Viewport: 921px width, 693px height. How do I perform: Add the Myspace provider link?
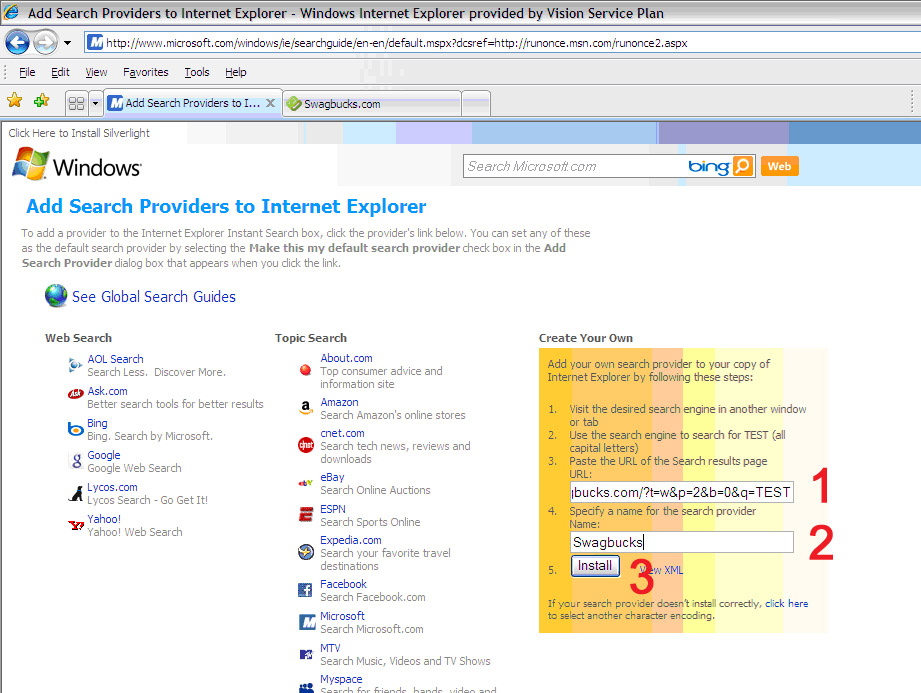point(341,679)
